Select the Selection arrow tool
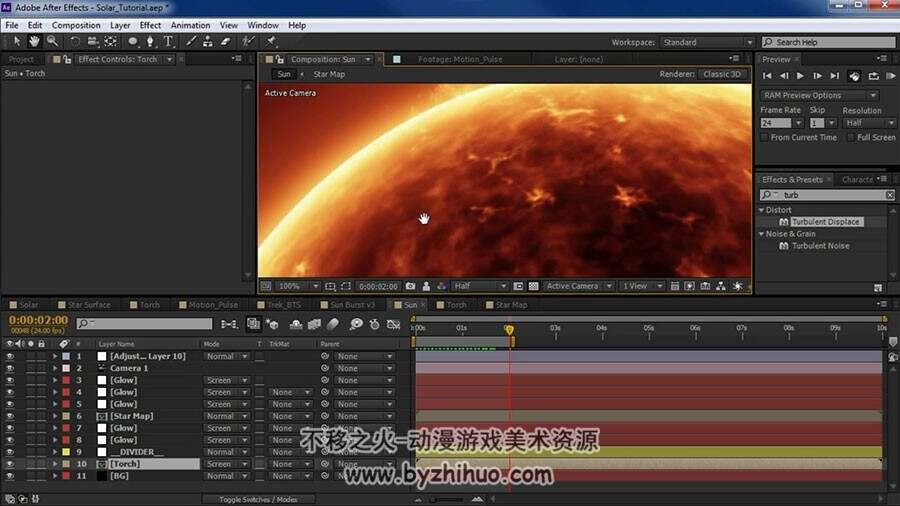 click(x=17, y=41)
